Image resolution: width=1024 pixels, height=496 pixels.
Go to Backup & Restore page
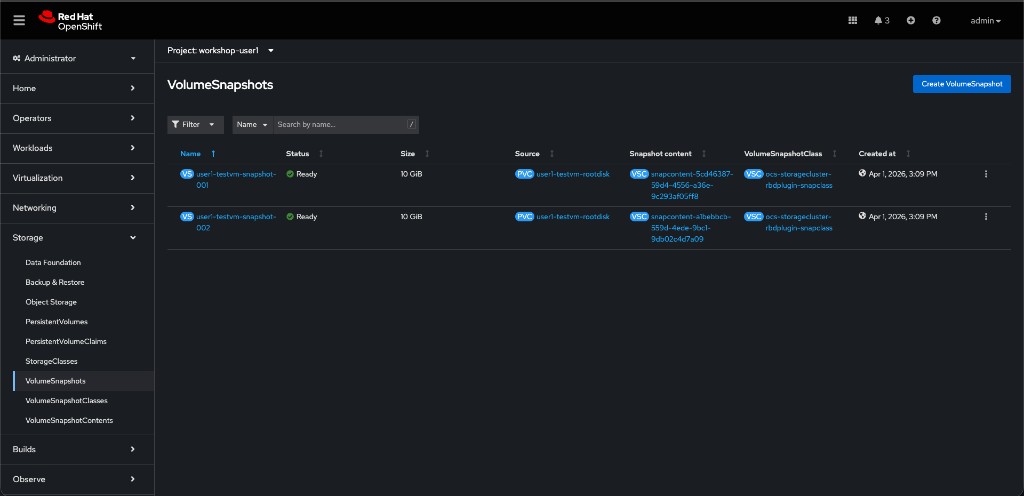click(55, 283)
